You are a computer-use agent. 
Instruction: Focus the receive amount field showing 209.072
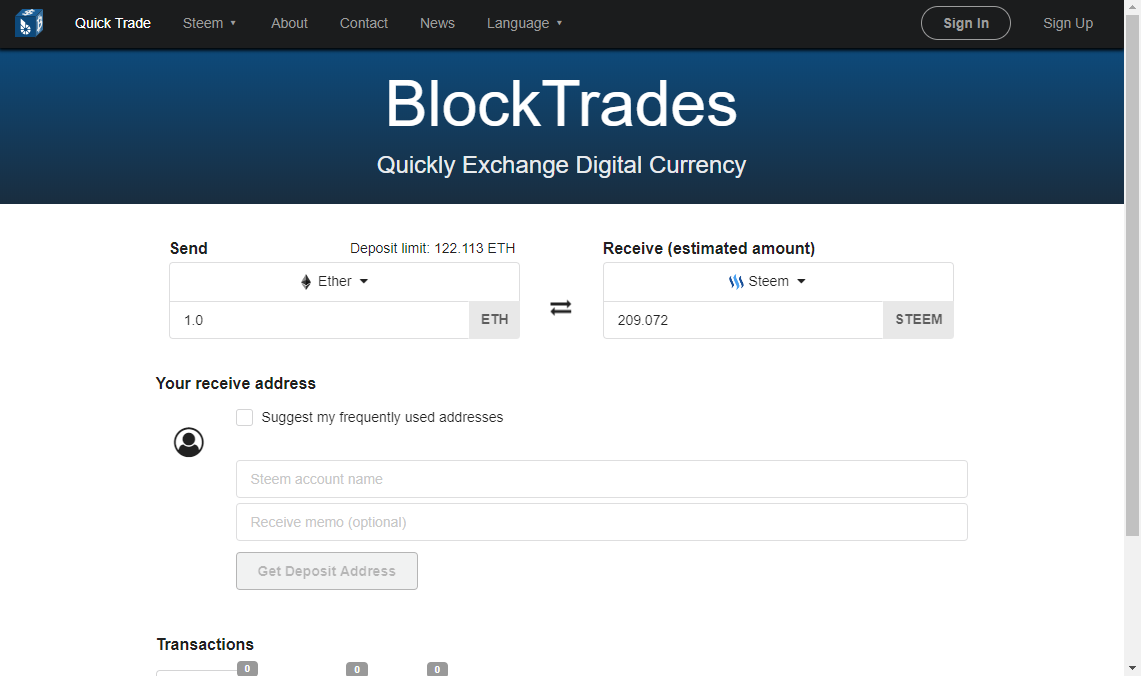click(743, 320)
